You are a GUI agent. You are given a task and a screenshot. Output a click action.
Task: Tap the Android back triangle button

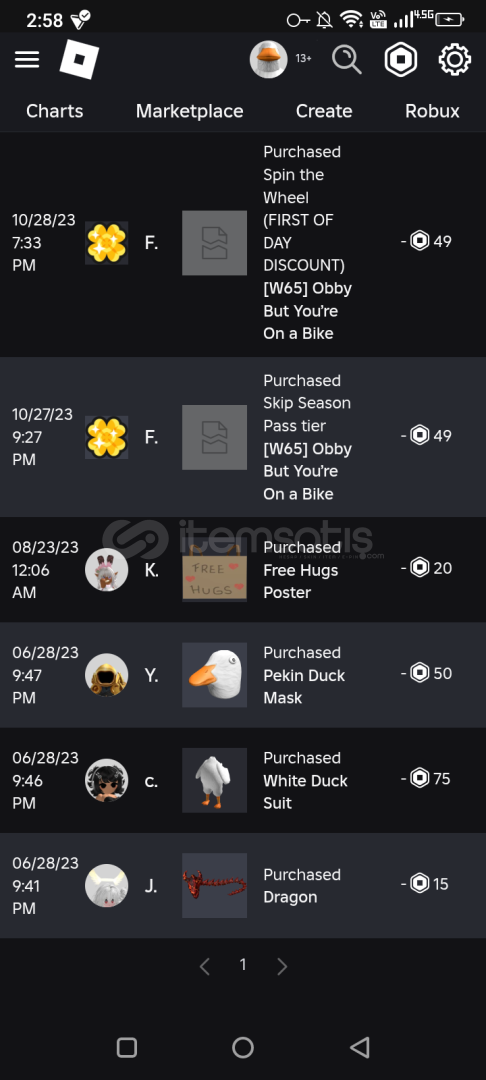coord(359,1047)
